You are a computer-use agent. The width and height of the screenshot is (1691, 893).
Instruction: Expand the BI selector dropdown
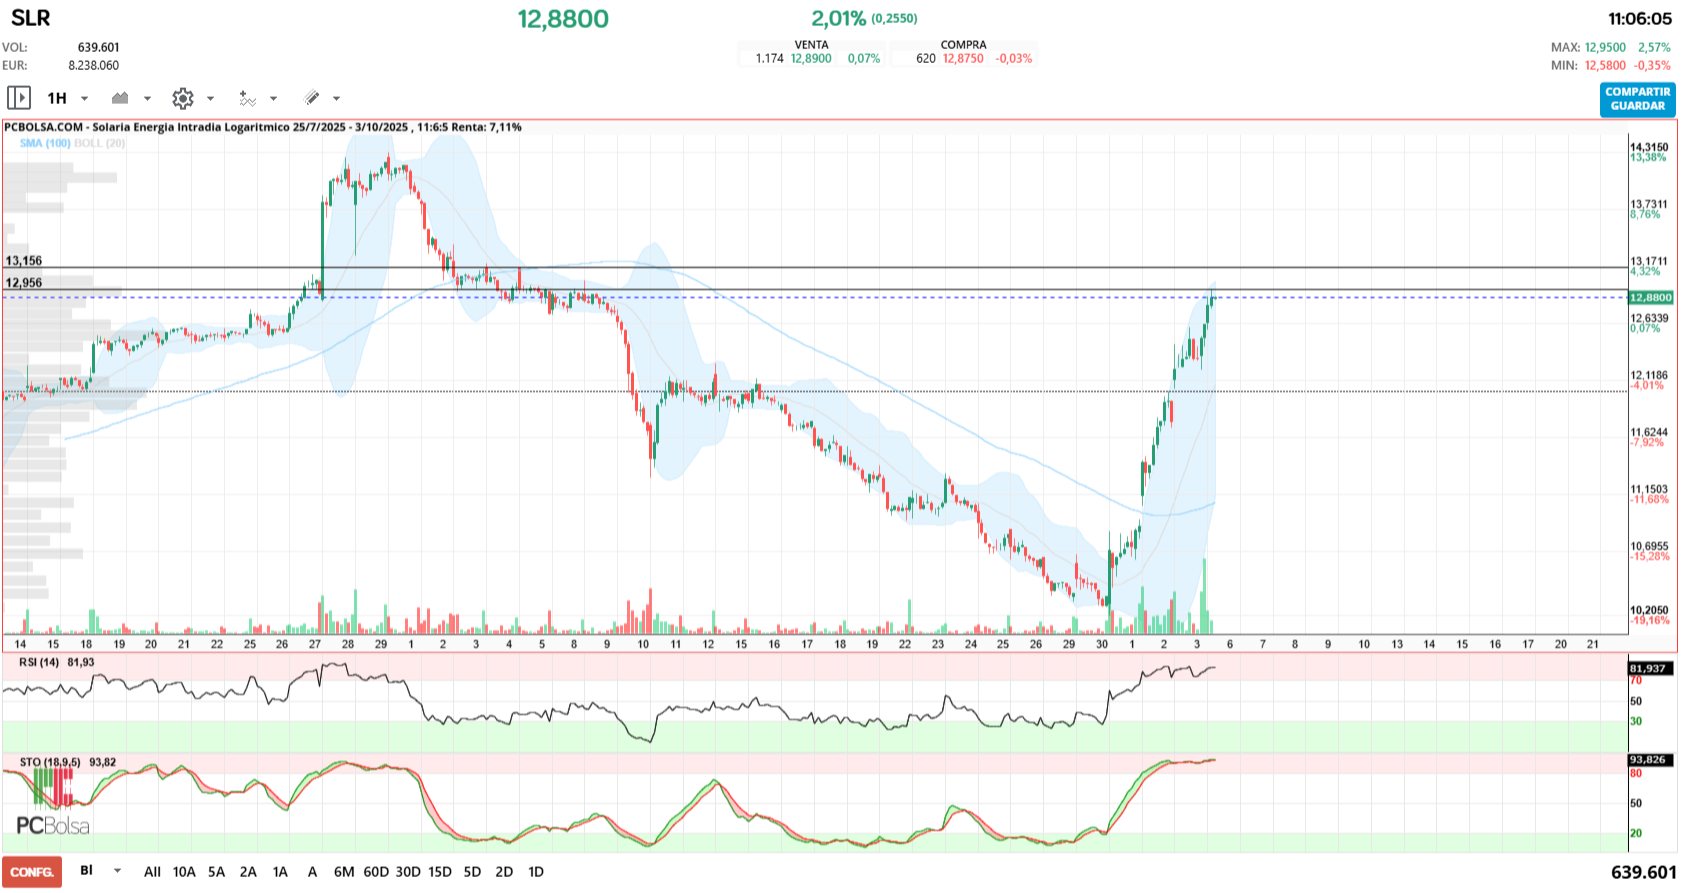pos(117,871)
